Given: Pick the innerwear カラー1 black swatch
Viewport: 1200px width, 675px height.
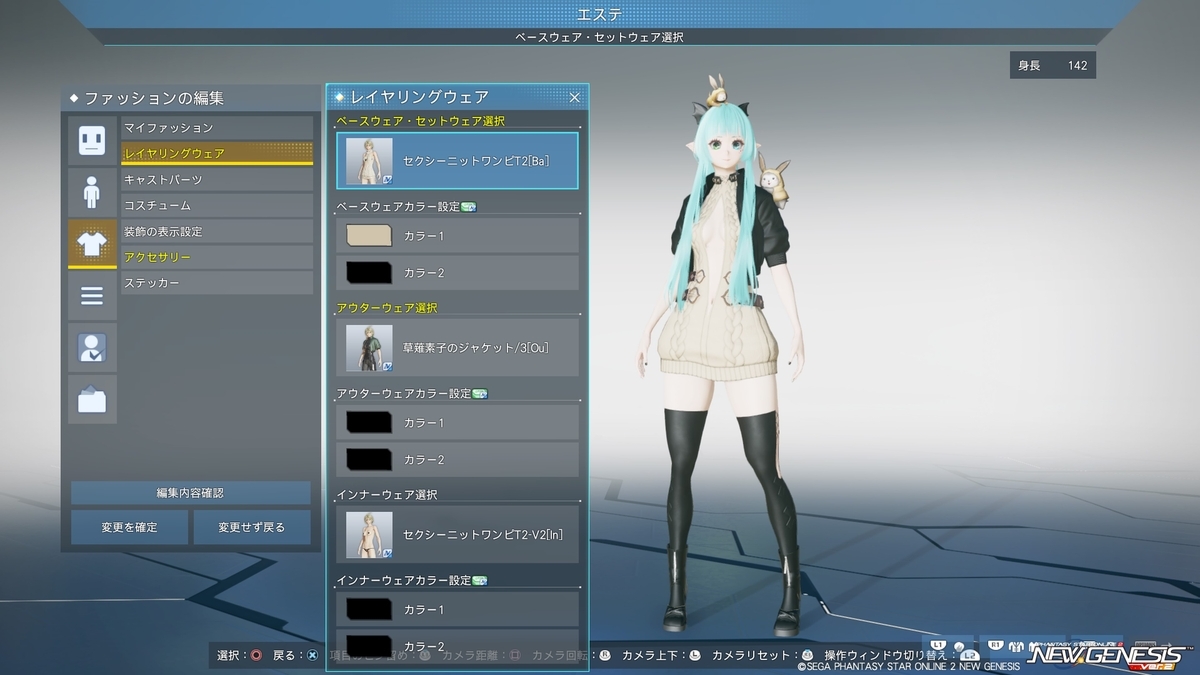Looking at the screenshot, I should point(368,610).
